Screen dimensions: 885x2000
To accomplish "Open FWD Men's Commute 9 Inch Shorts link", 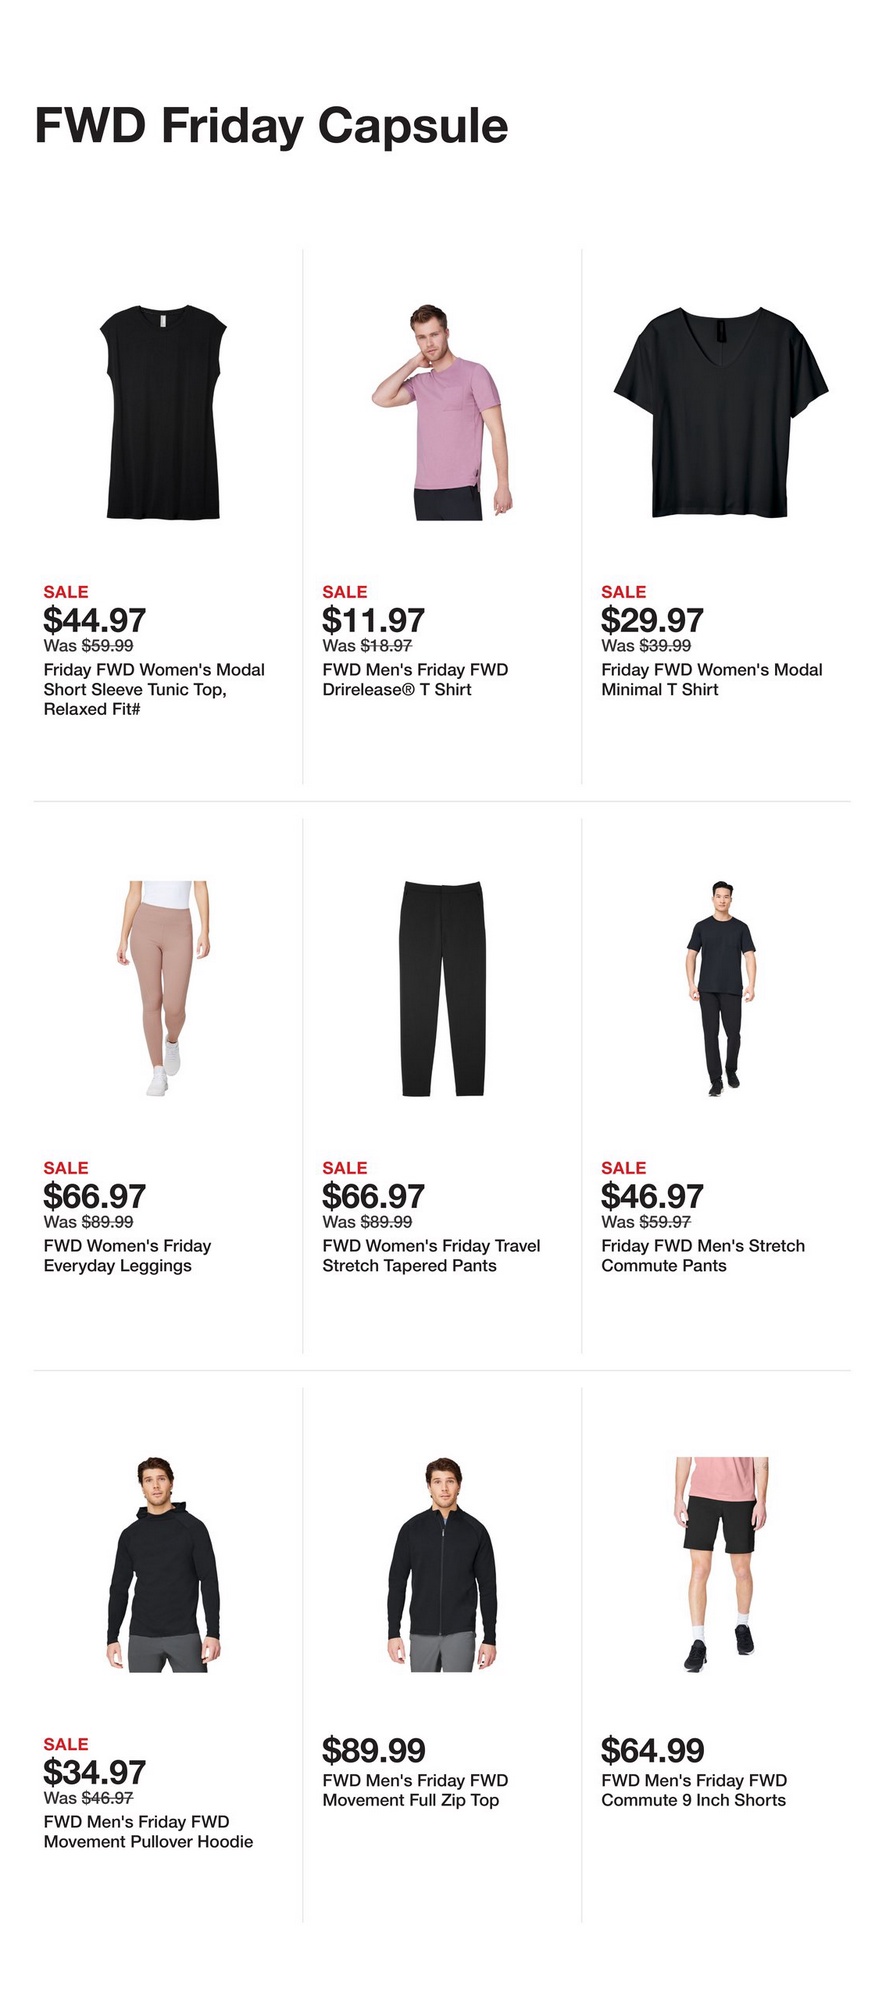I will (x=694, y=1790).
